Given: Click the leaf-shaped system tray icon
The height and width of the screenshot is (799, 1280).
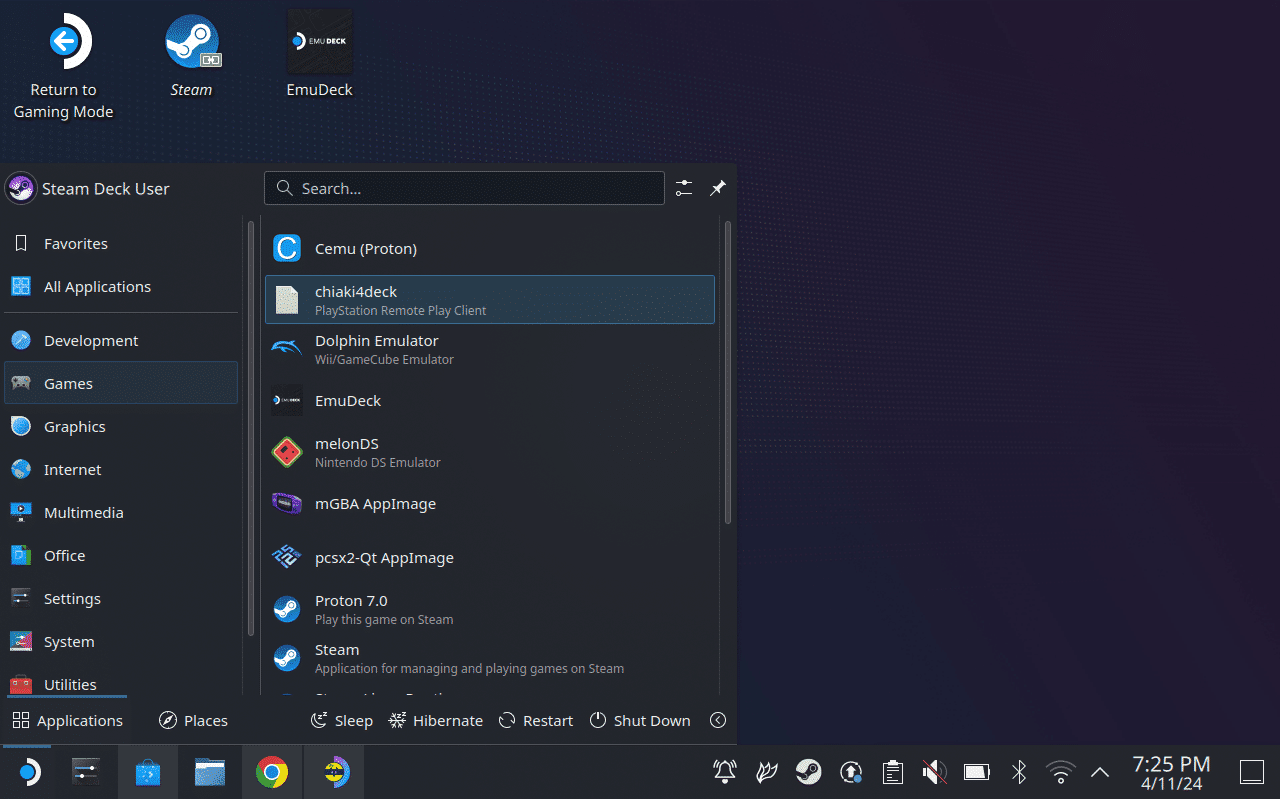Looking at the screenshot, I should click(767, 772).
